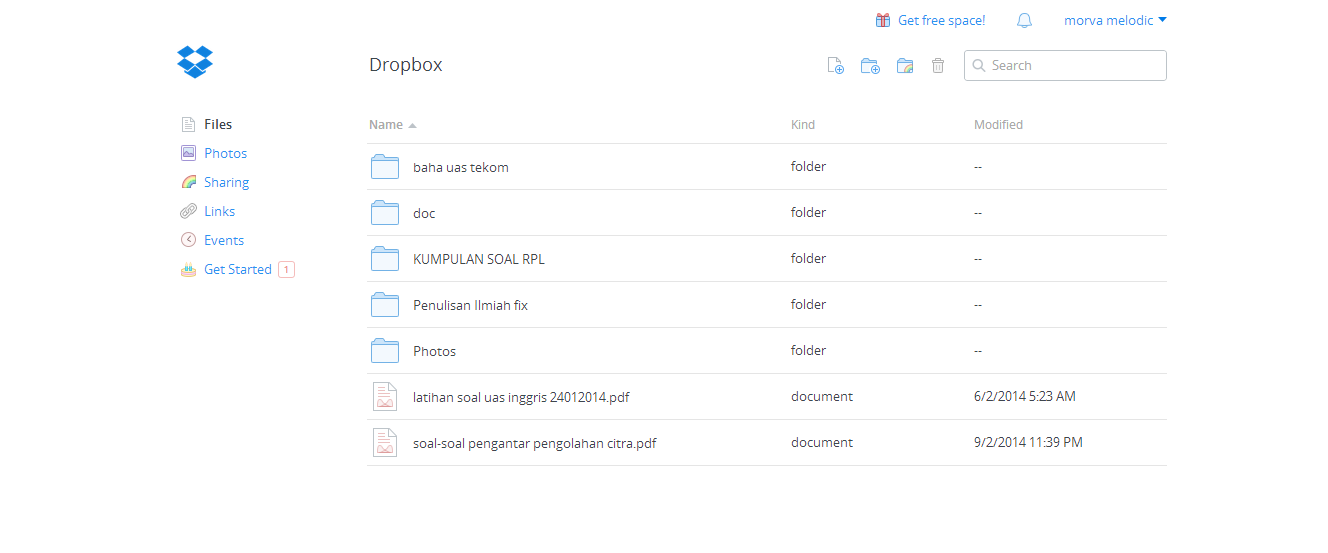The width and height of the screenshot is (1328, 553).
Task: Click the gift icon beside Get free space
Action: coord(883,20)
